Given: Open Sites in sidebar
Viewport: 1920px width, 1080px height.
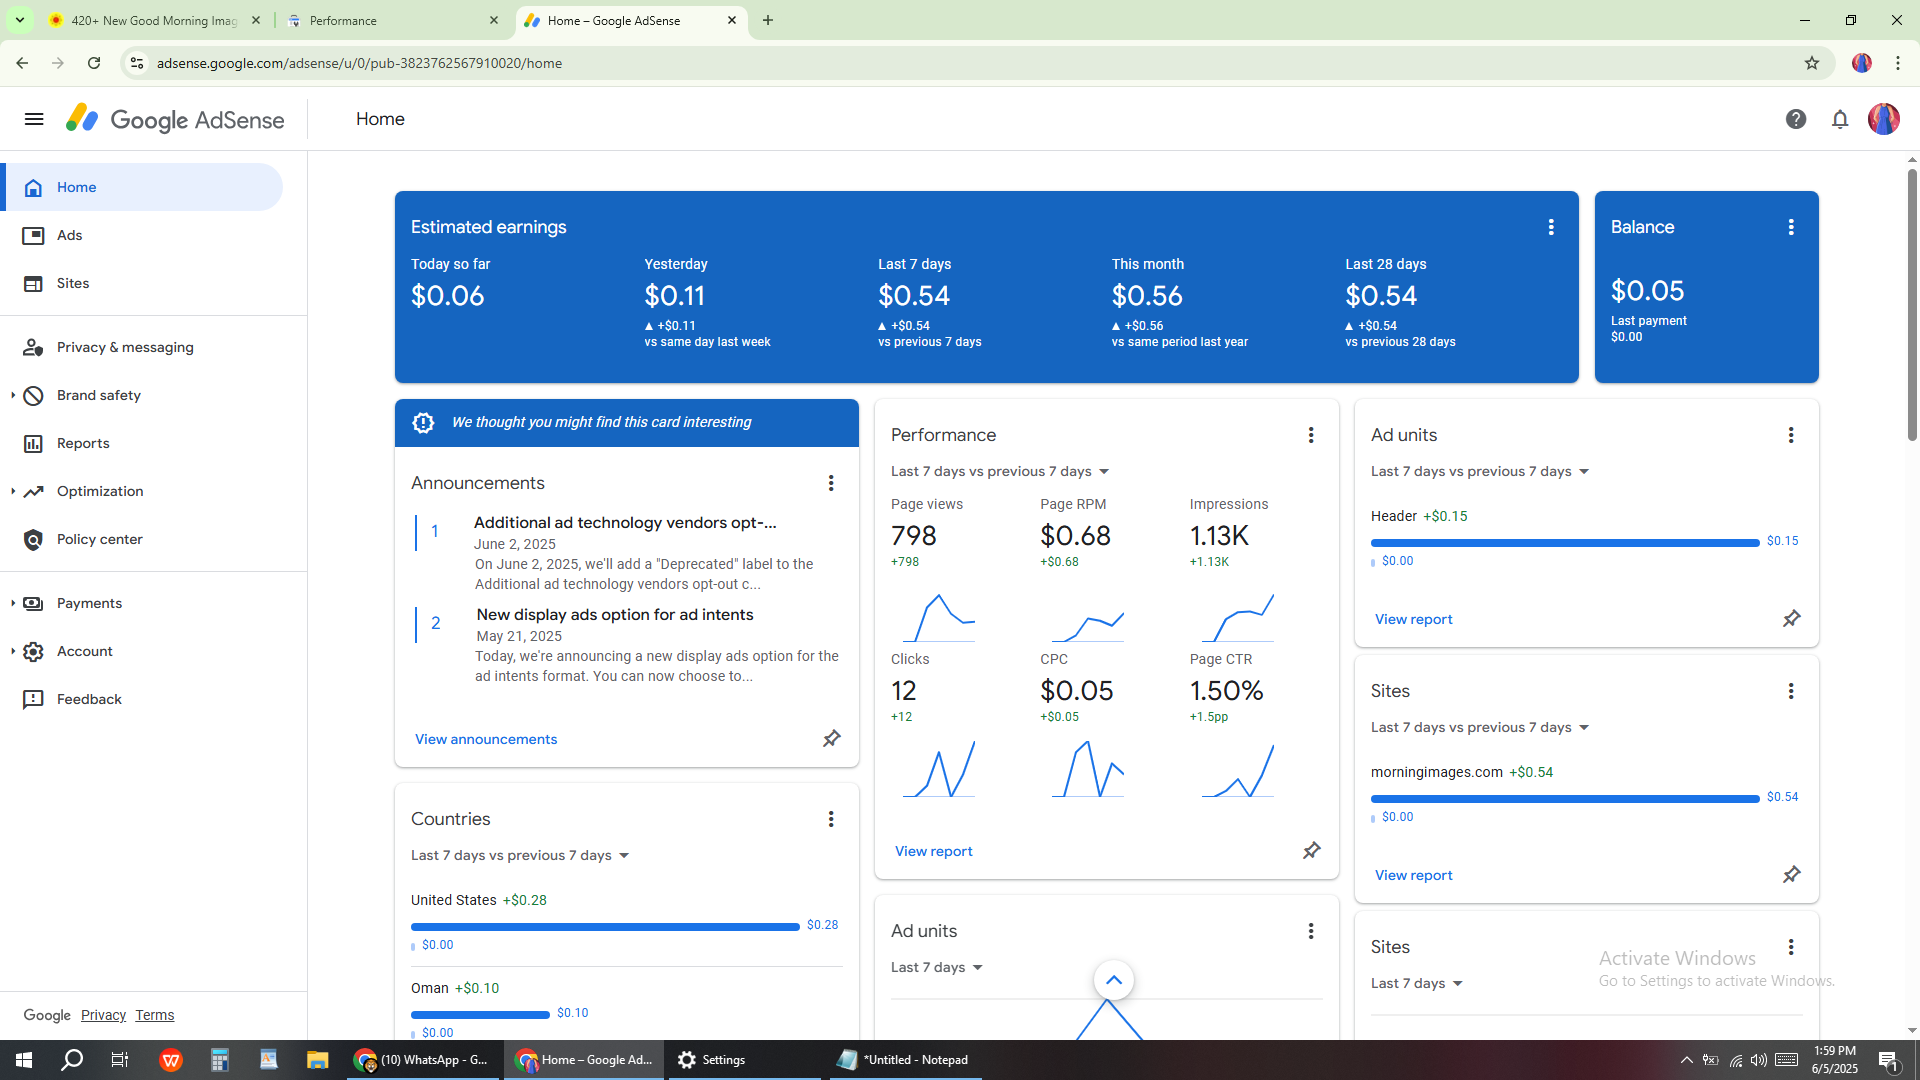Looking at the screenshot, I should click(x=142, y=283).
